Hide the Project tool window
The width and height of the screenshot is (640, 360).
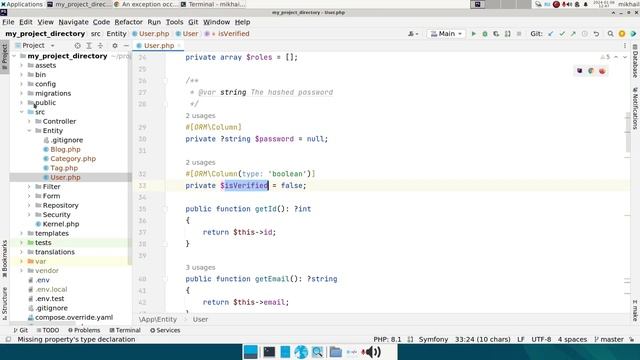126,46
